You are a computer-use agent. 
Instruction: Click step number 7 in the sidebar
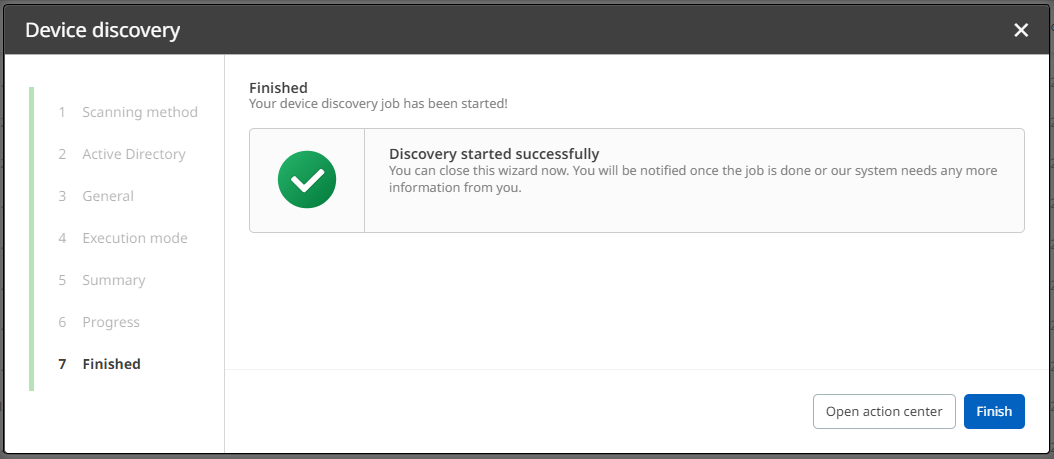(x=62, y=364)
